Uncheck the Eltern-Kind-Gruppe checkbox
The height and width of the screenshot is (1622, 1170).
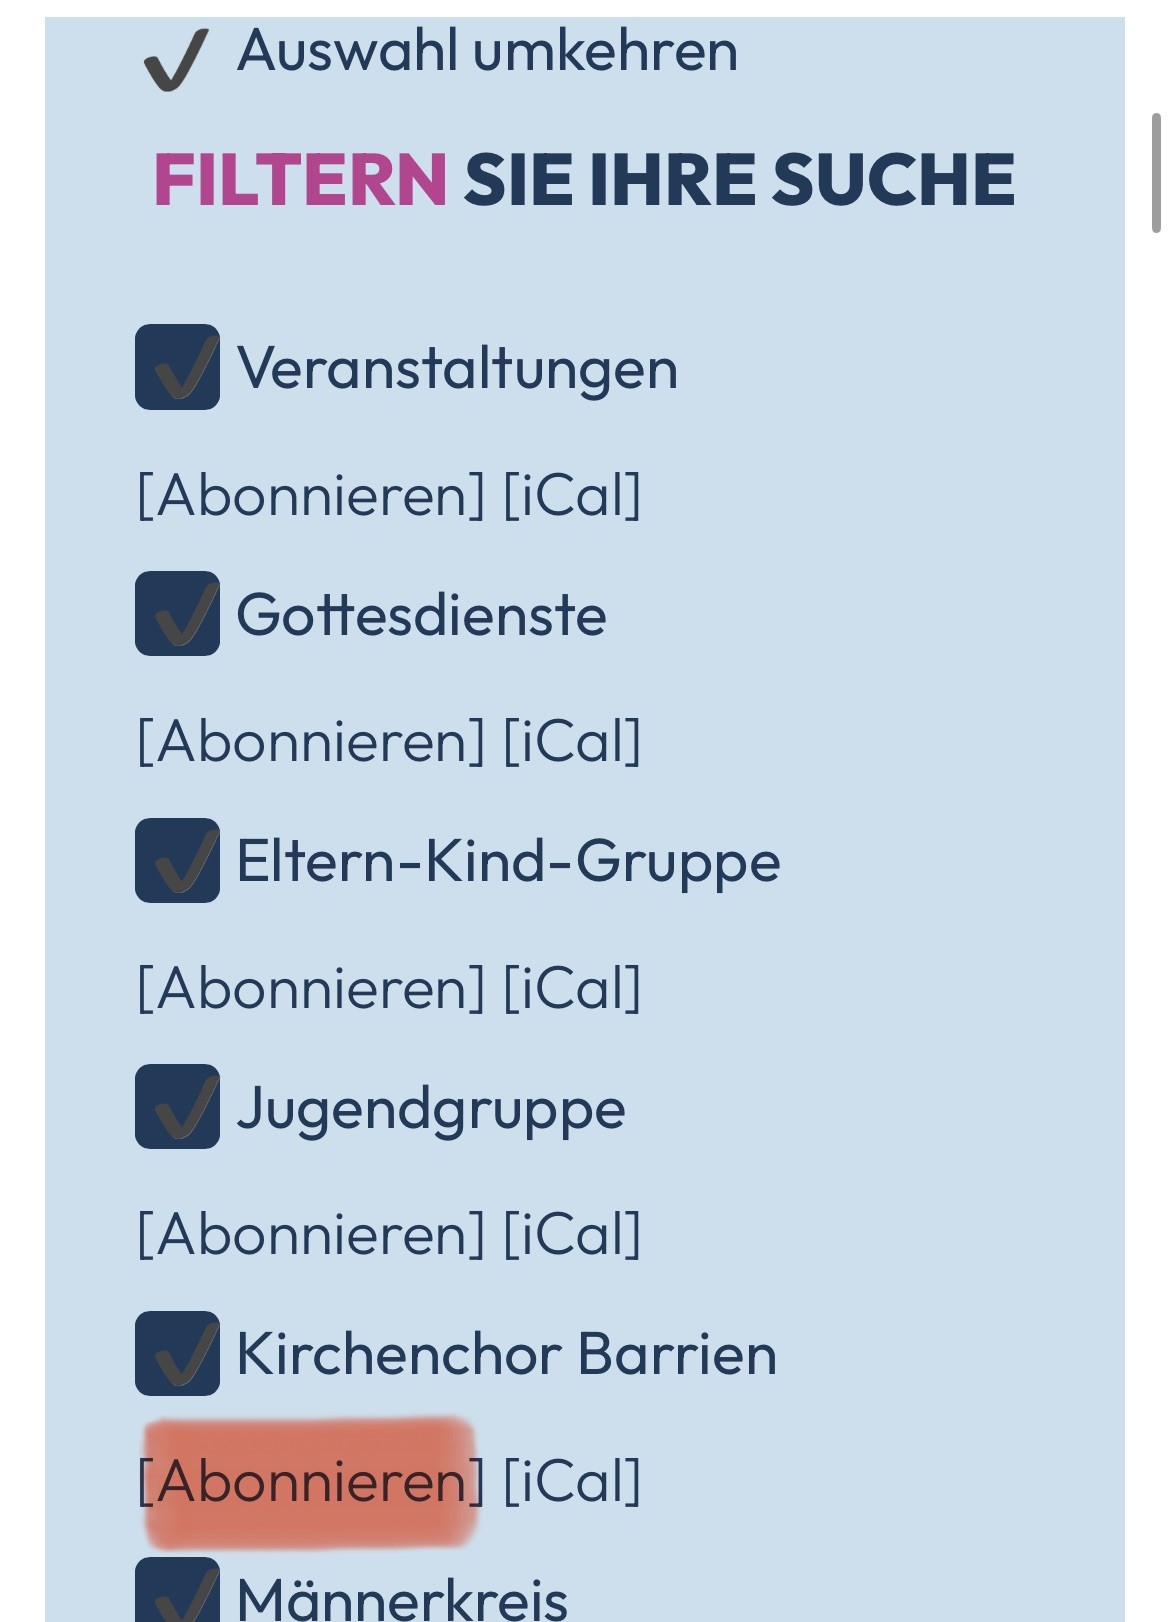point(178,861)
